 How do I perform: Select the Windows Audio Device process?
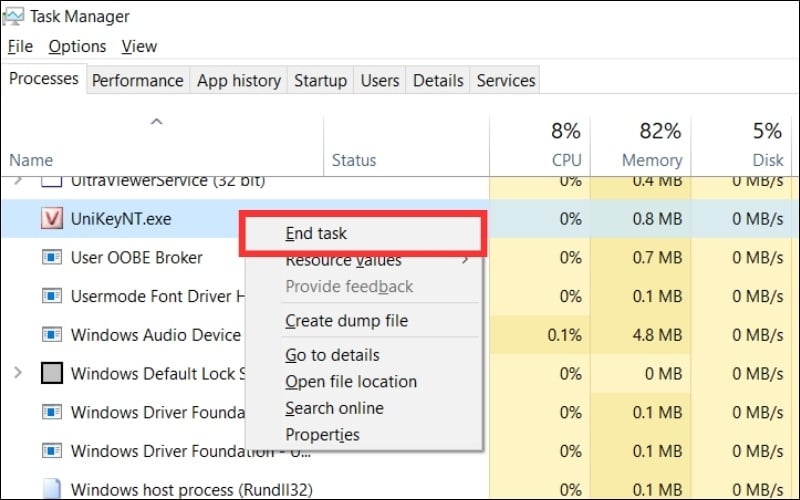coord(156,335)
